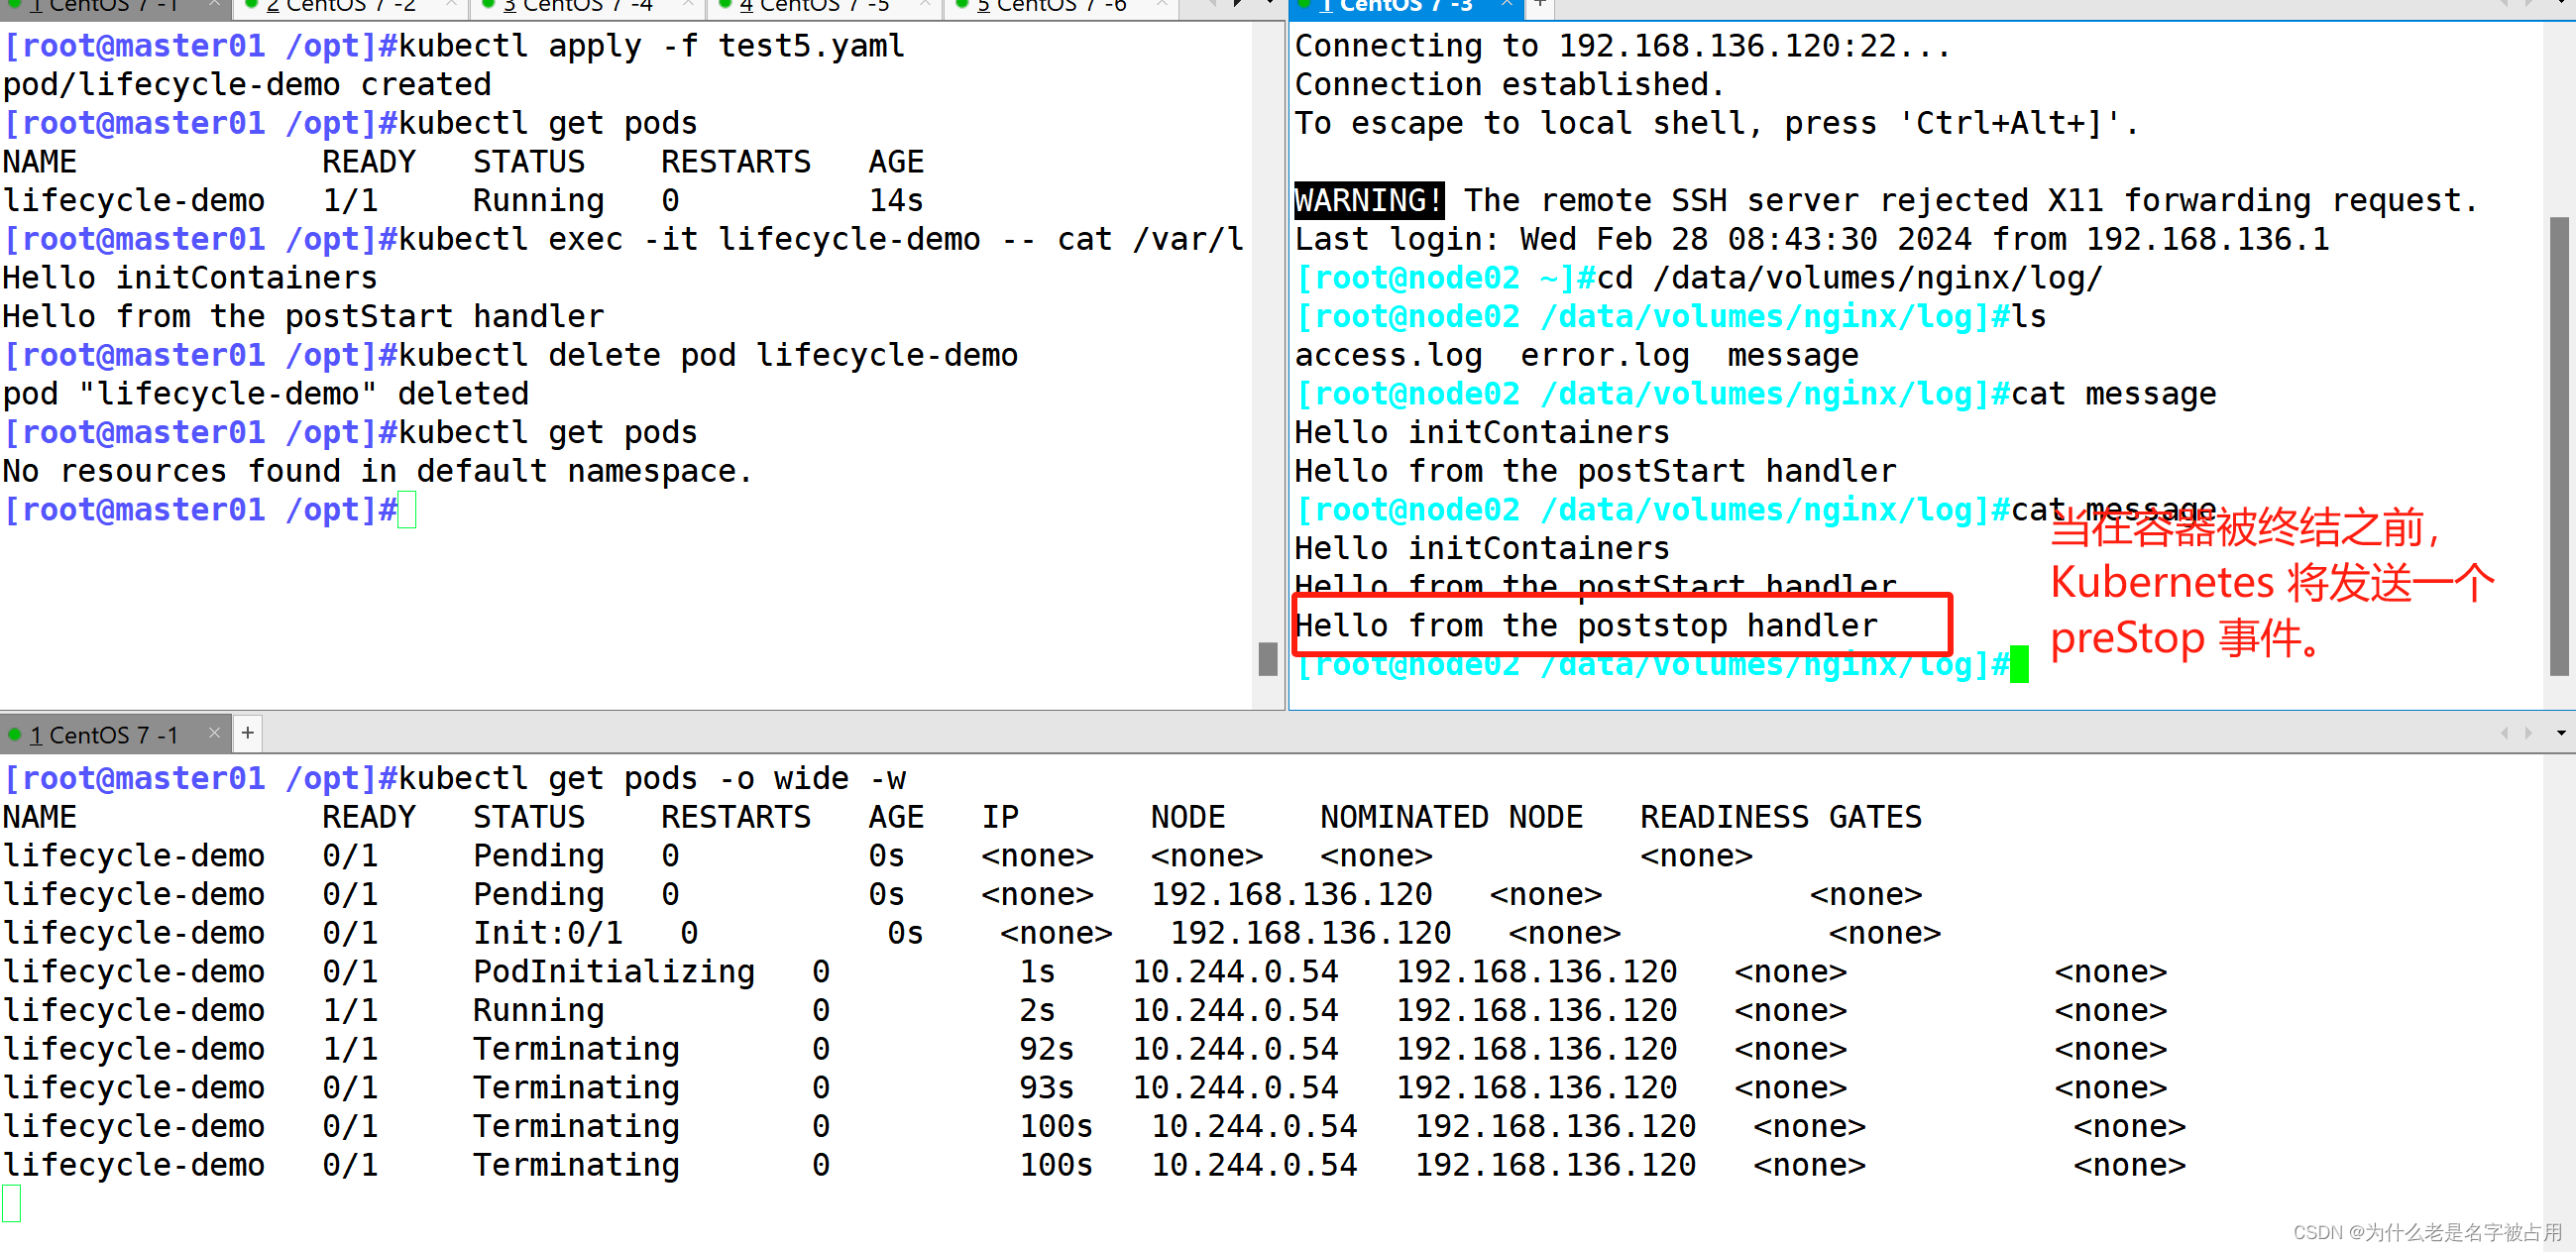Click the 'kubectl get pods -o wide -w' command

[x=652, y=778]
